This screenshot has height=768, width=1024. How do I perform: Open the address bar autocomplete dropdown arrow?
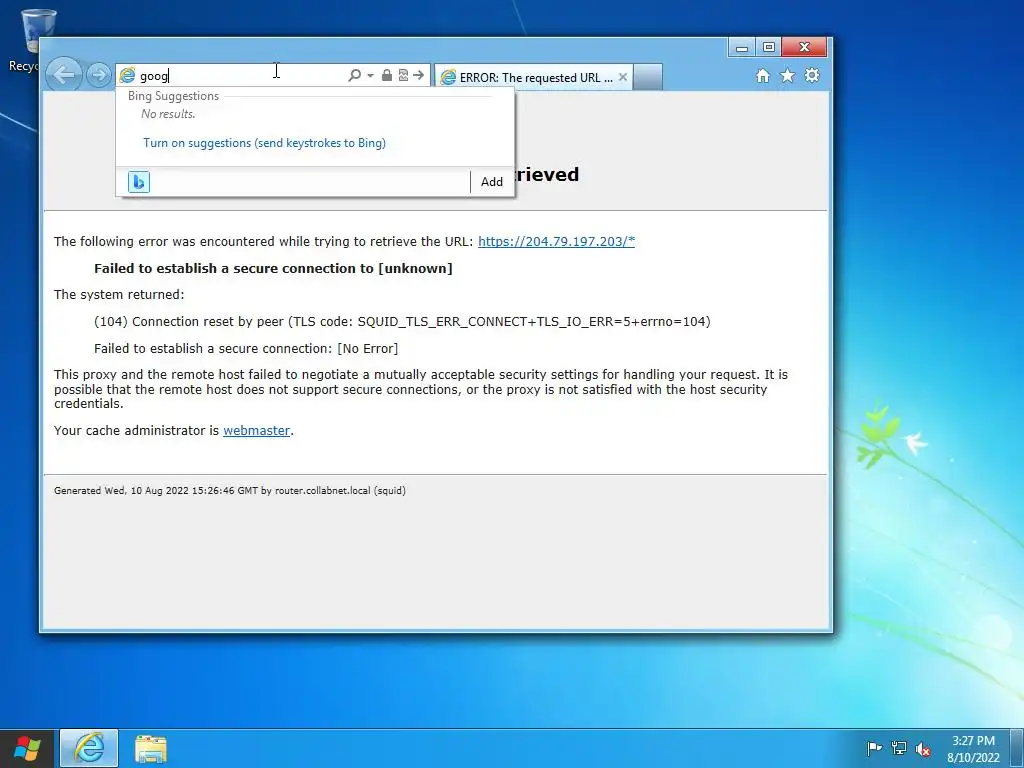pyautogui.click(x=370, y=76)
